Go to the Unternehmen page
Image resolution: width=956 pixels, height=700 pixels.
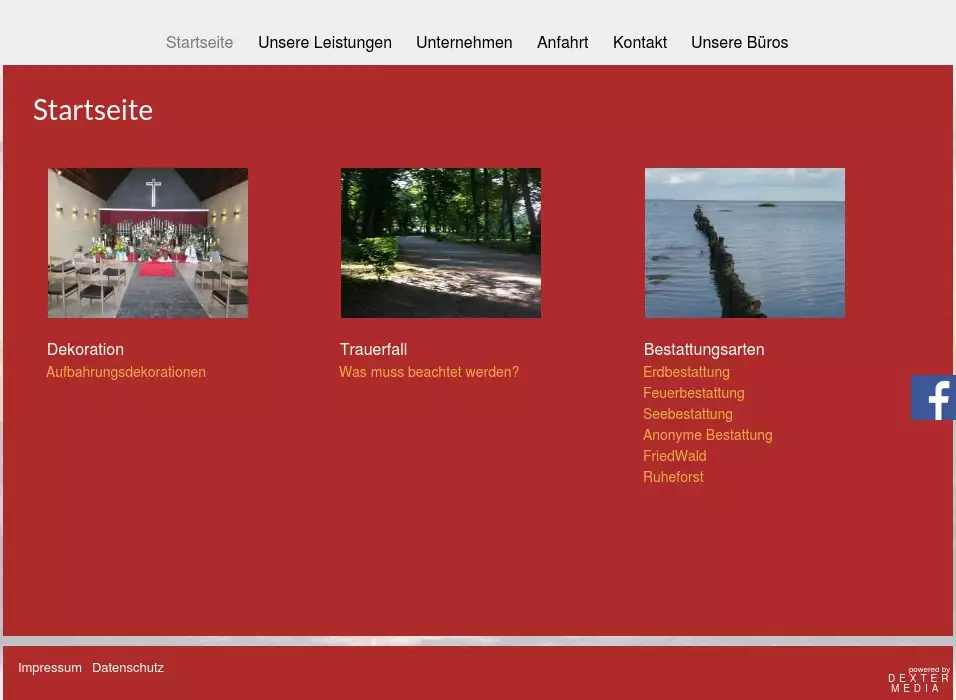(464, 42)
